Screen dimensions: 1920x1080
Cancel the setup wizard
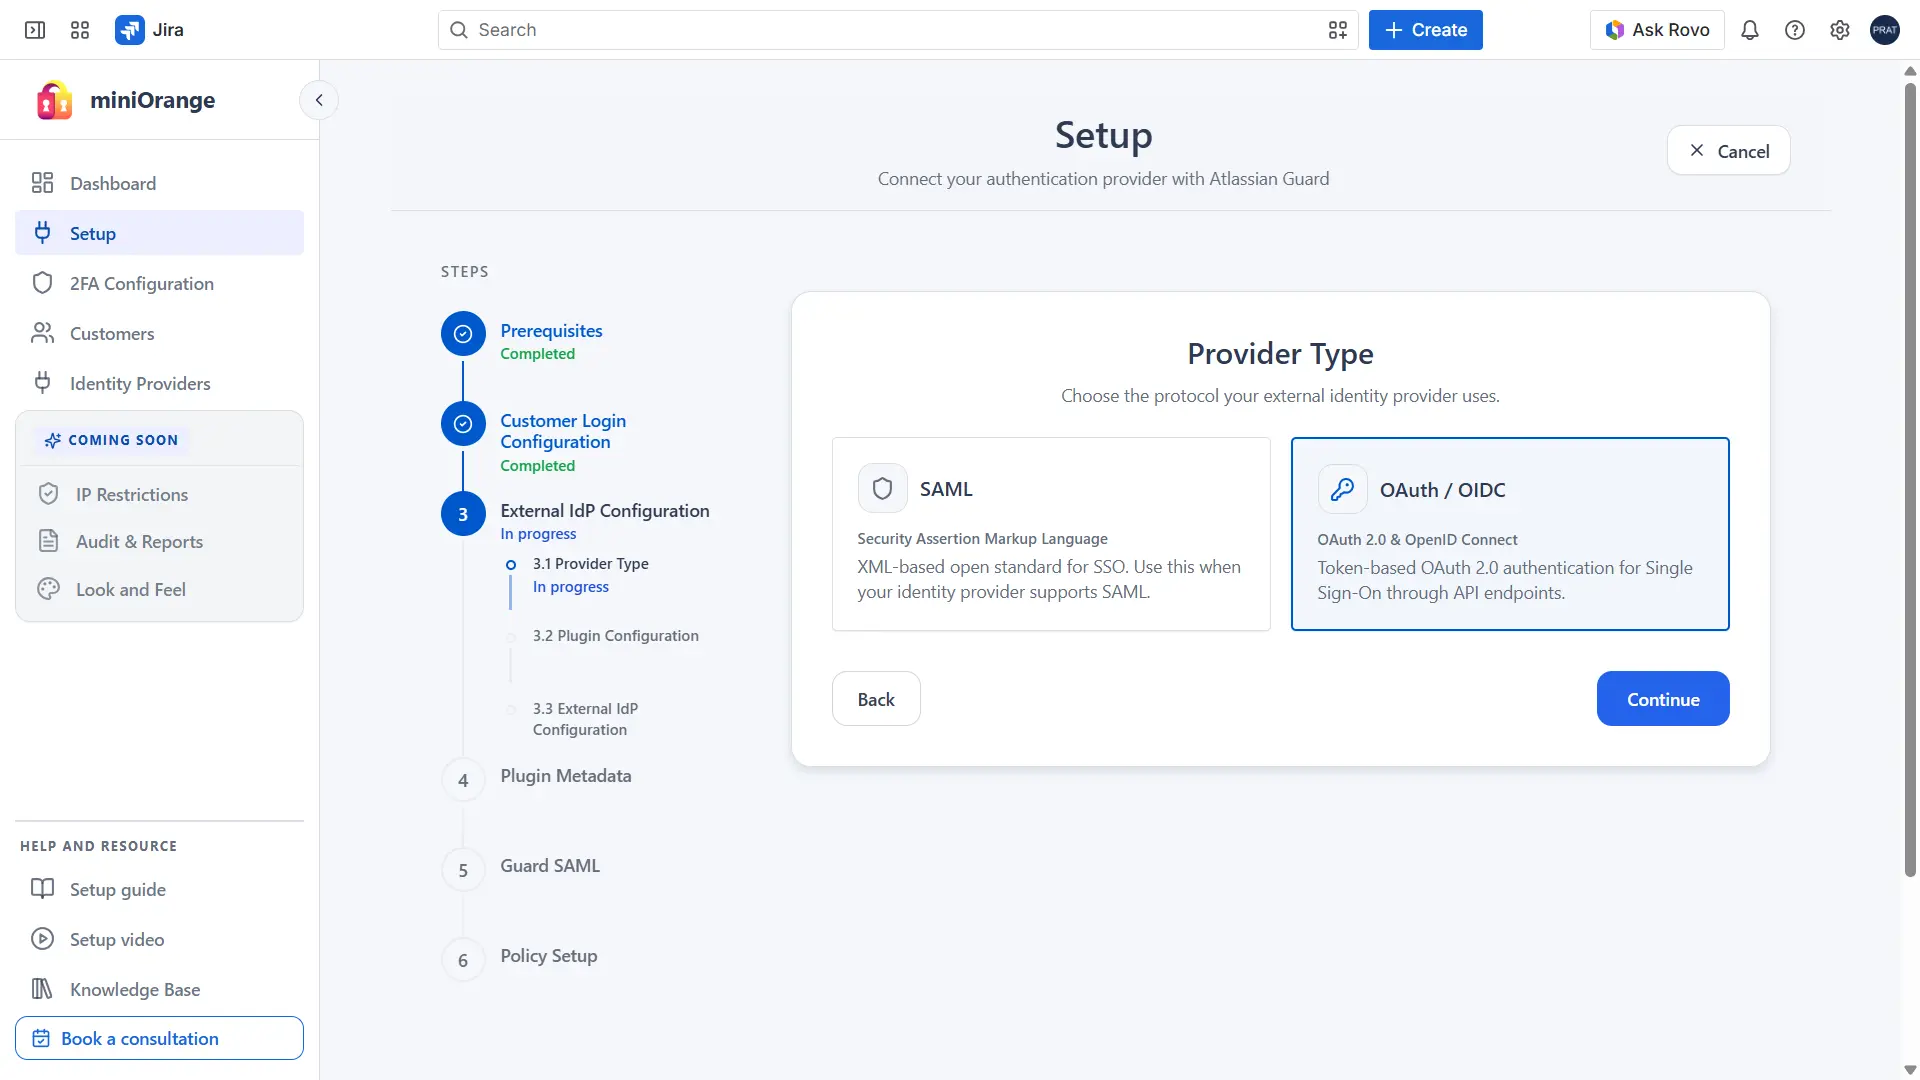coord(1729,151)
